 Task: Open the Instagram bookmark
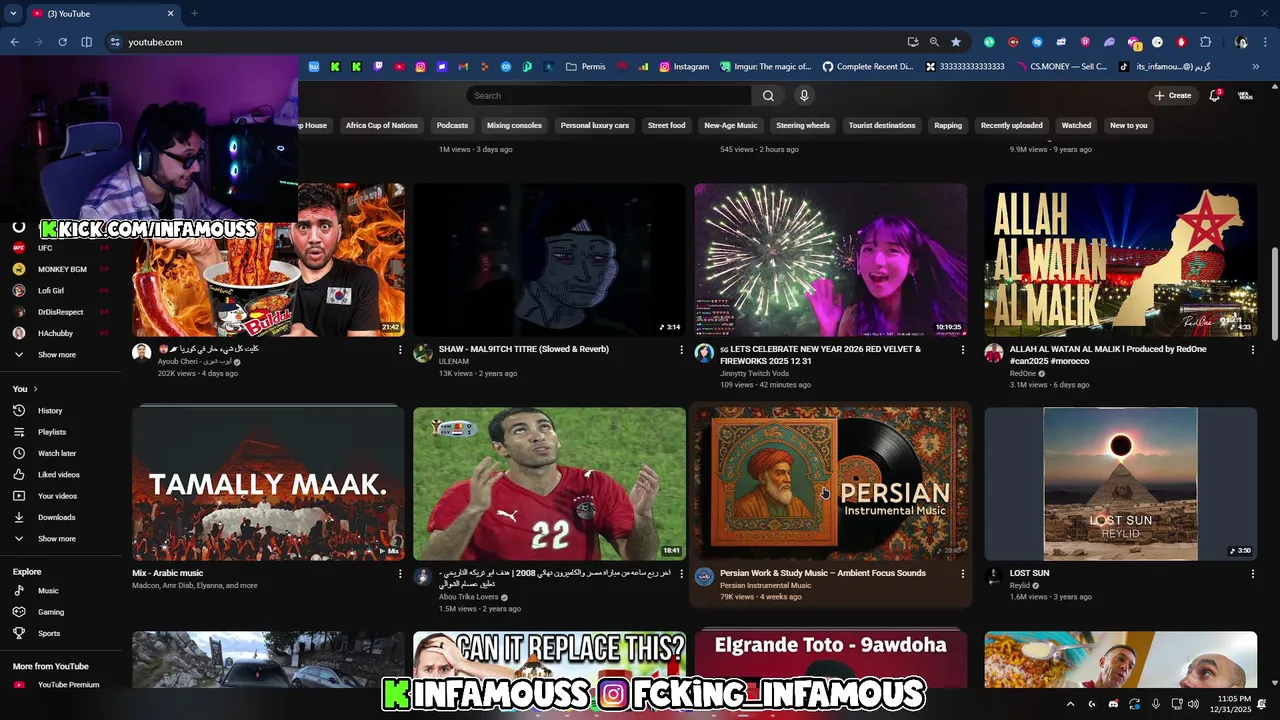(x=684, y=67)
